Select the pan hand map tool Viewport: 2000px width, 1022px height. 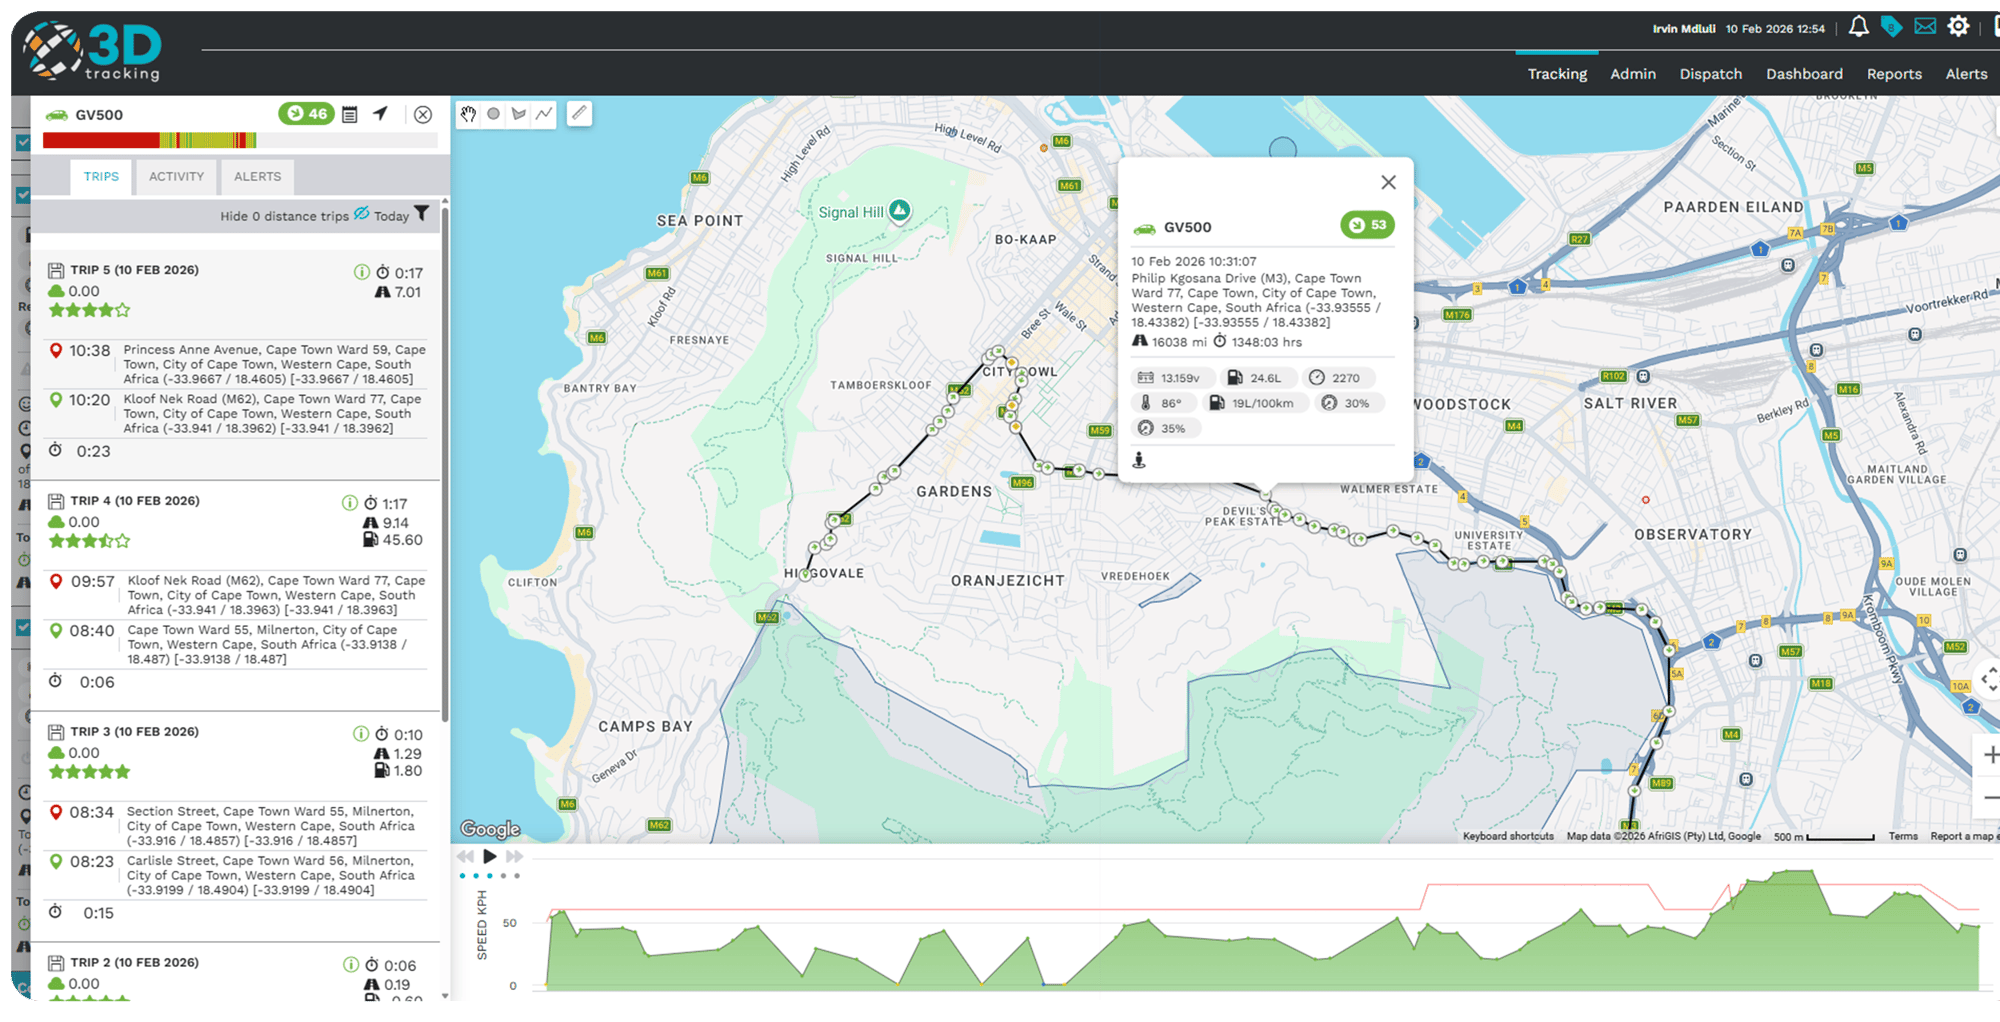click(468, 114)
